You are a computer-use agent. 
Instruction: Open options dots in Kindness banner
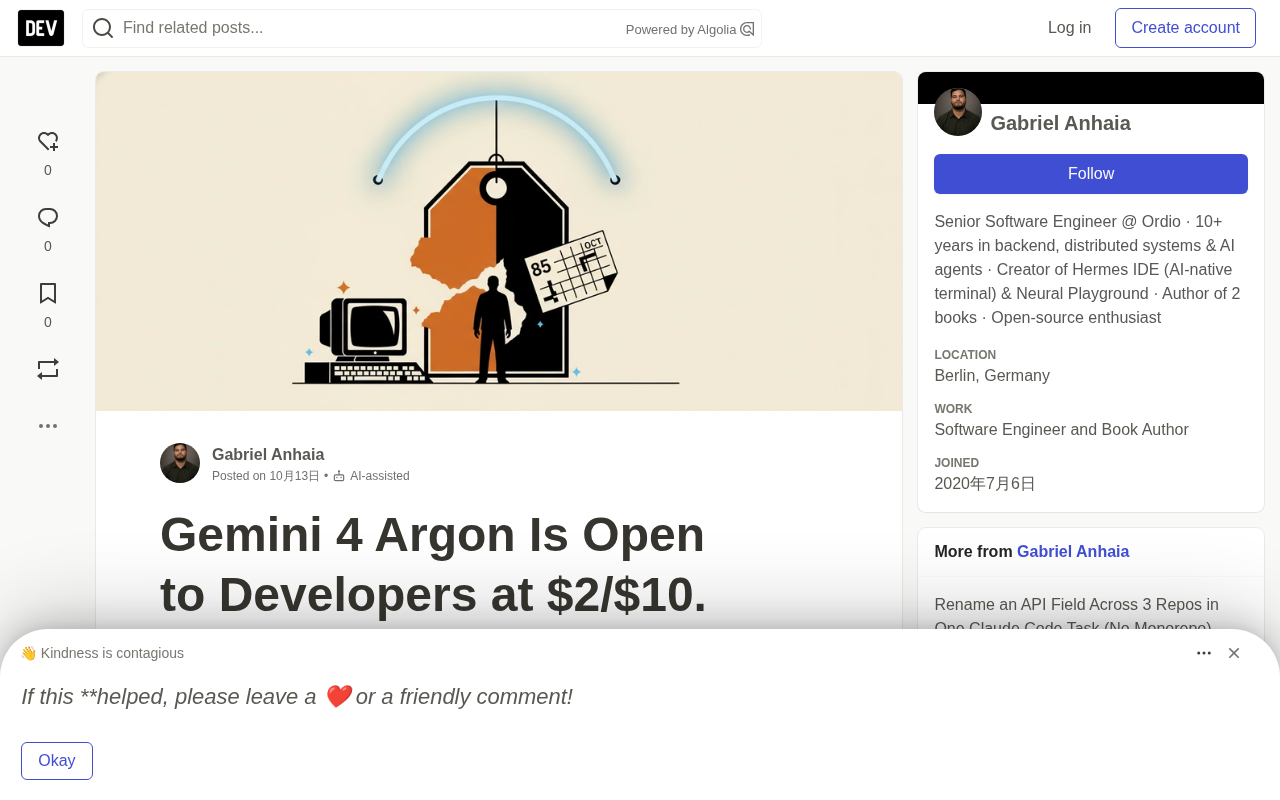coord(1204,653)
